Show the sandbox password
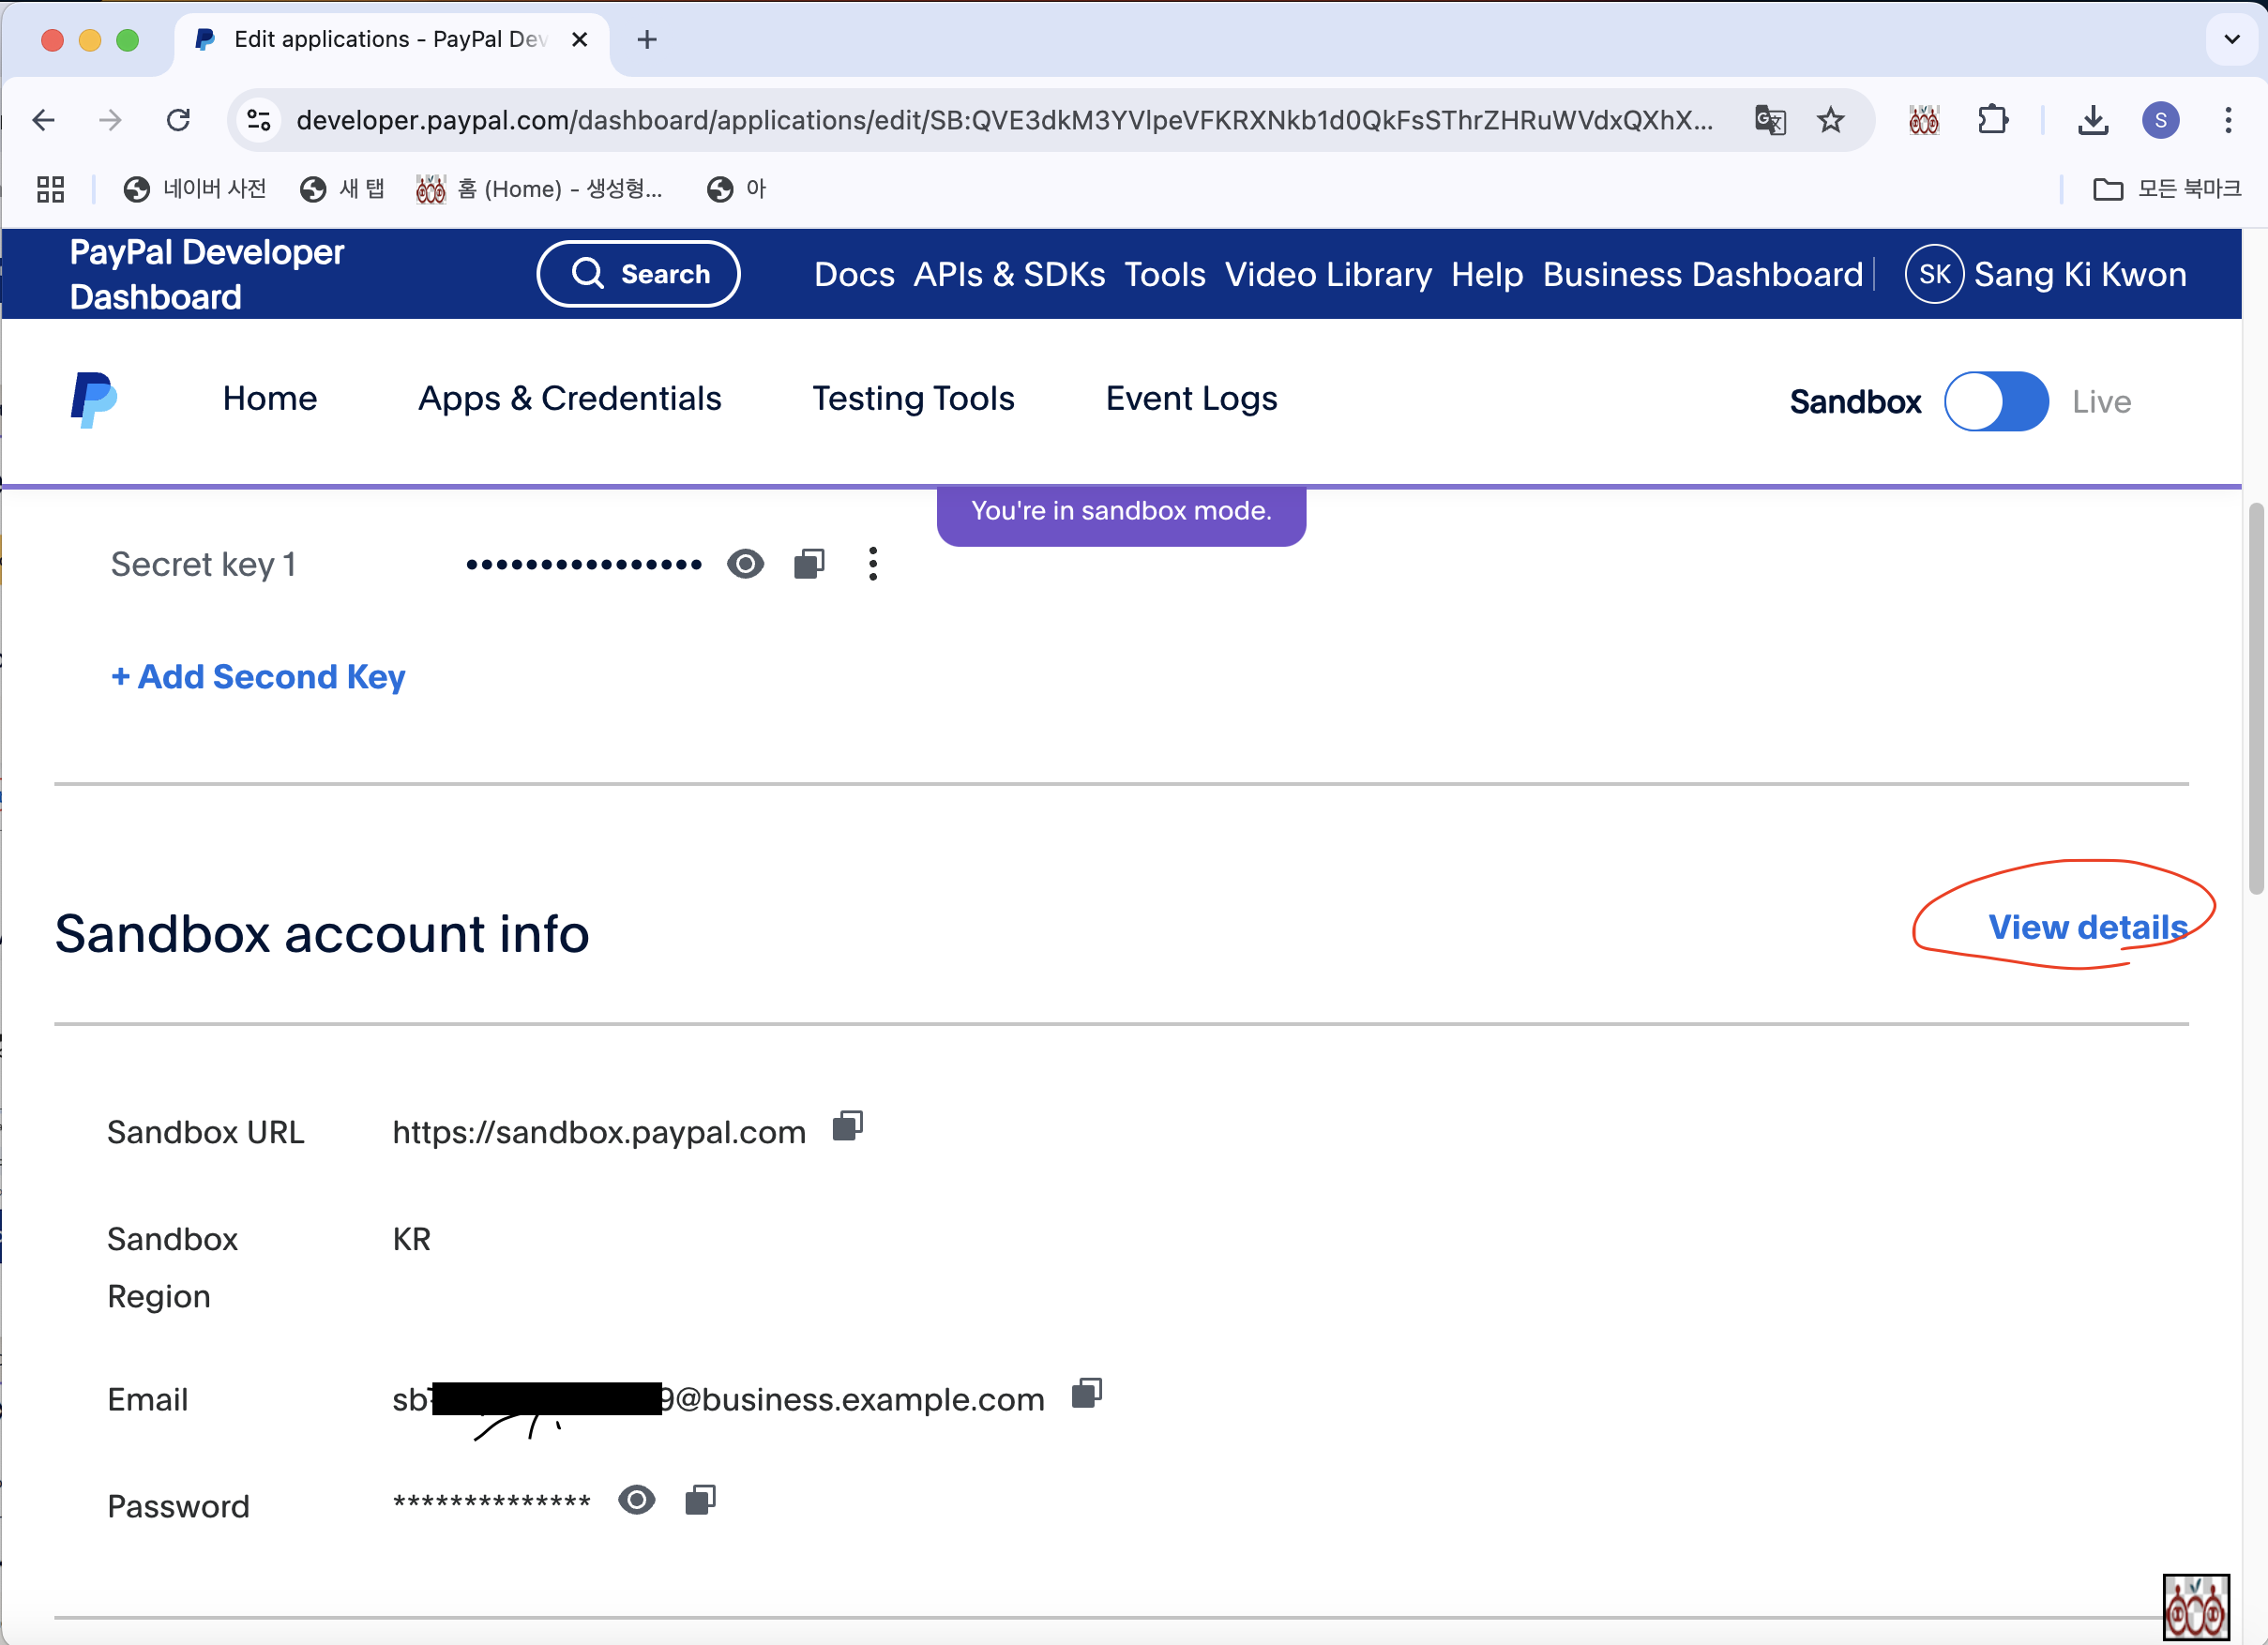 click(x=637, y=1499)
